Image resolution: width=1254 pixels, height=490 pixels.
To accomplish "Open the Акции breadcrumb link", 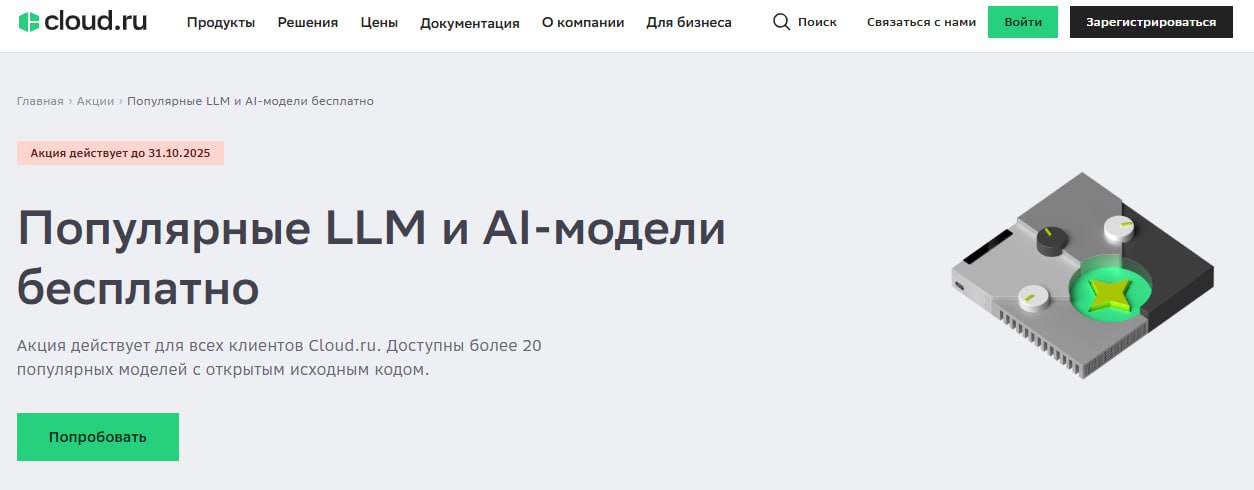I will pos(95,101).
